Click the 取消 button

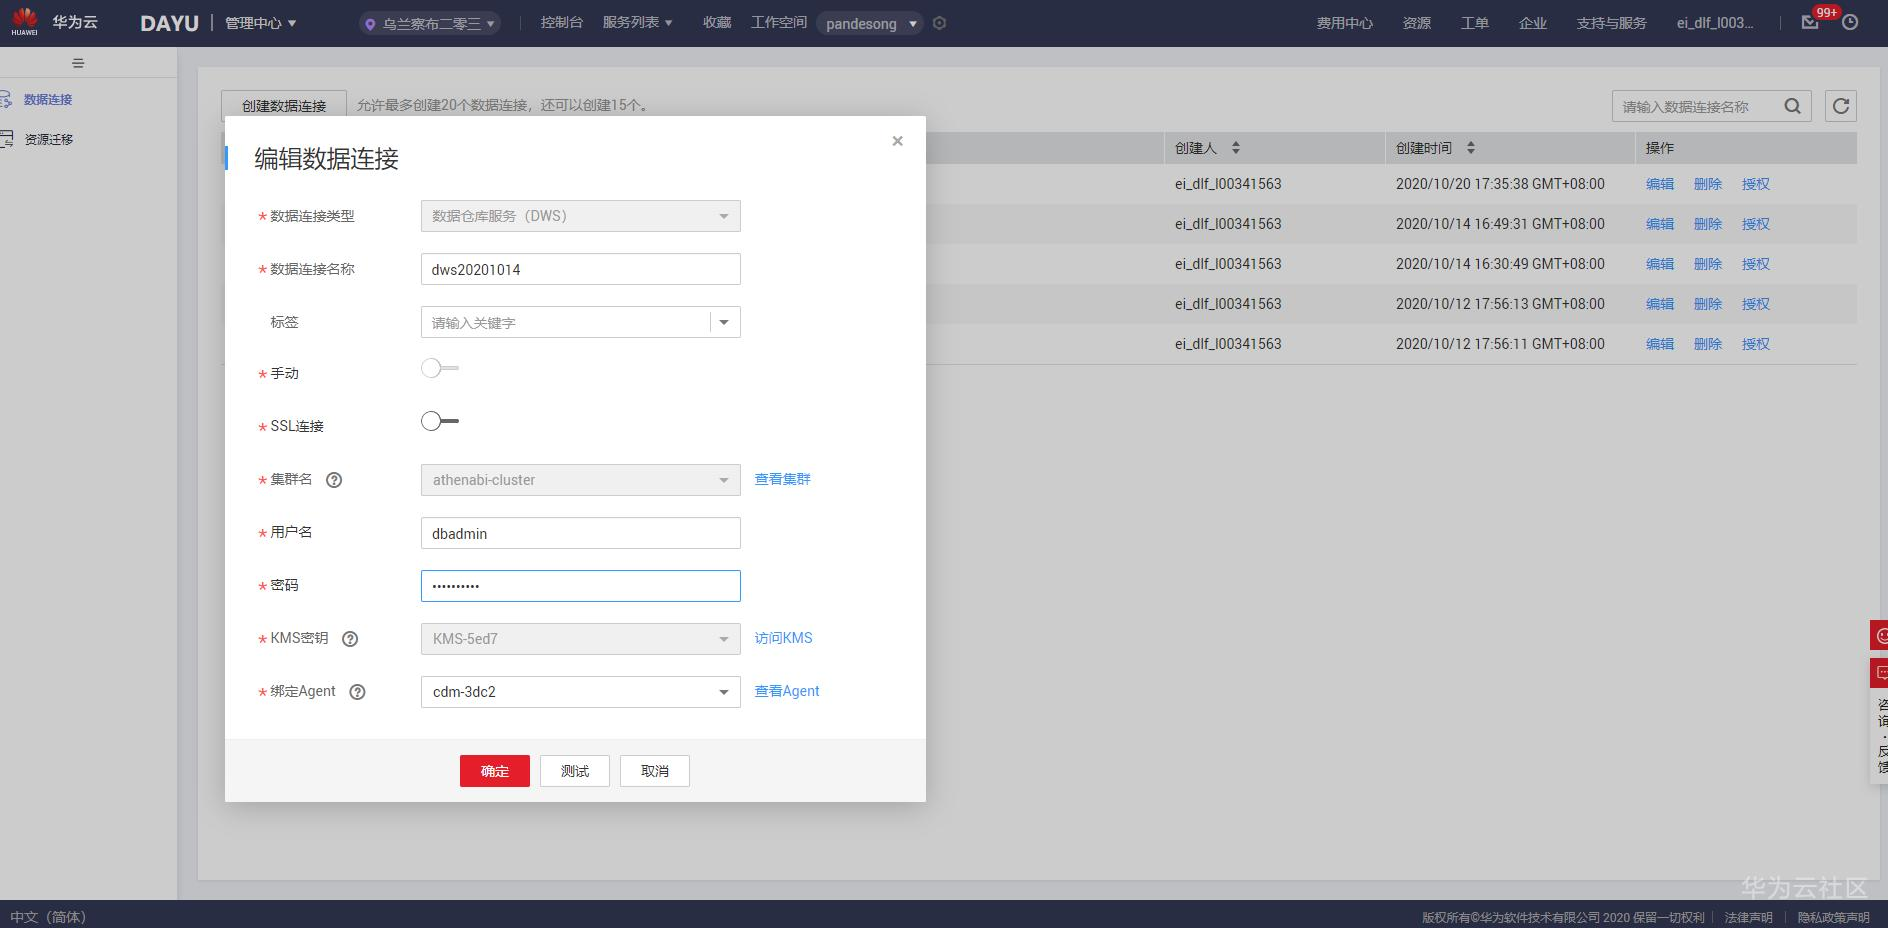[655, 771]
